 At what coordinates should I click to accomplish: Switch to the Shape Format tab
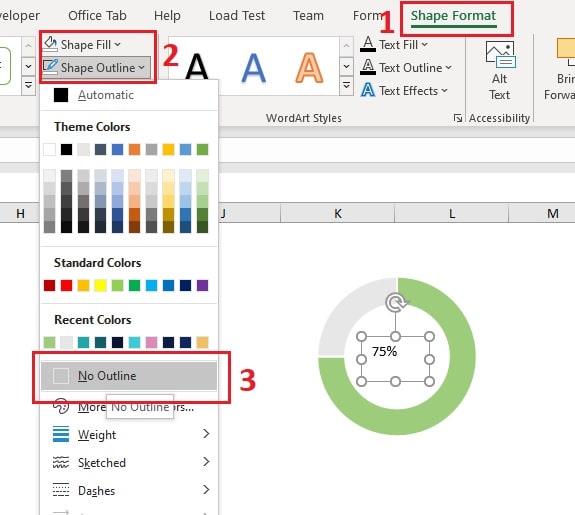tap(453, 16)
